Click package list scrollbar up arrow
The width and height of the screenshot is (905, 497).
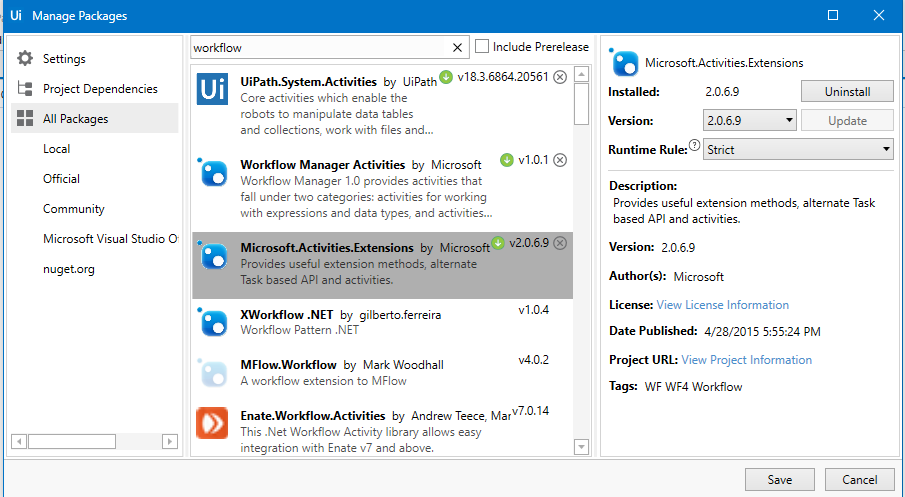[x=581, y=74]
